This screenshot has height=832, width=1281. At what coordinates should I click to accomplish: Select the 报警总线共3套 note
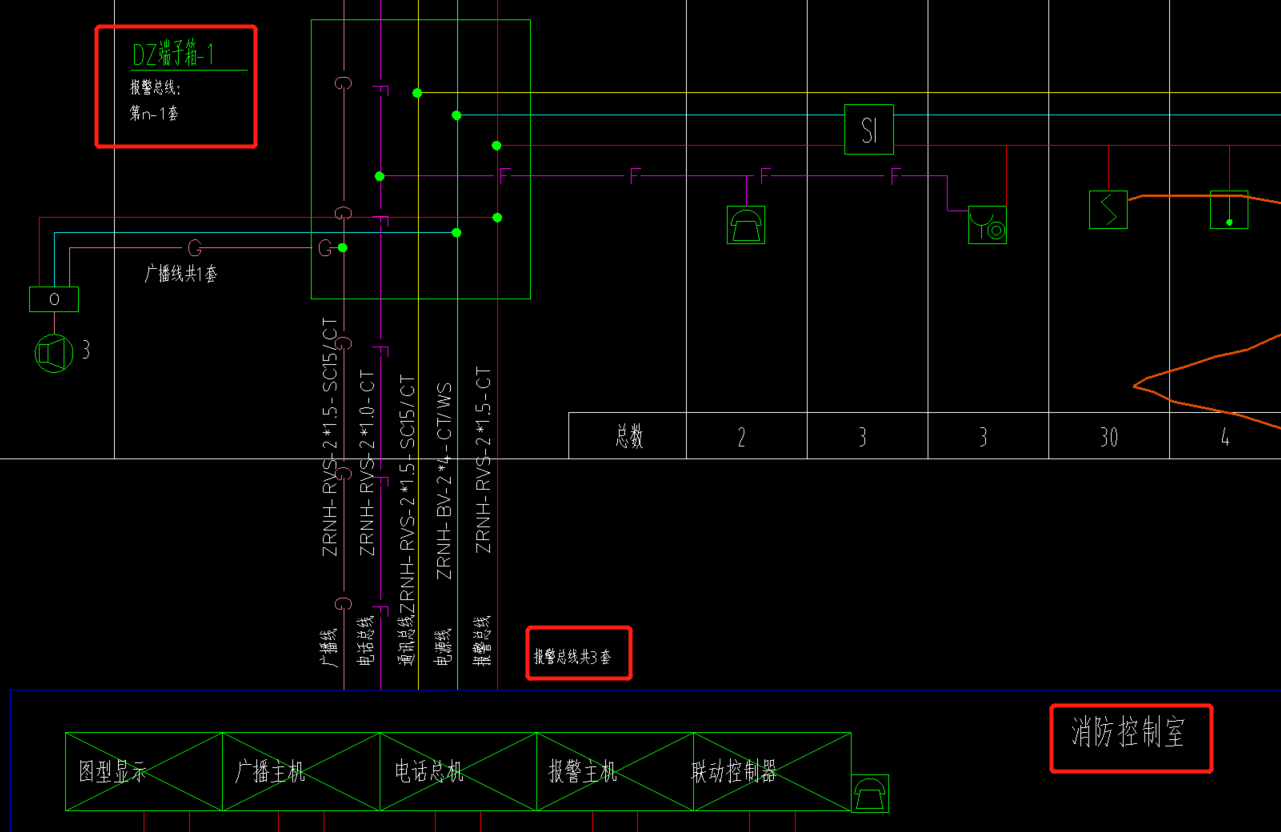click(572, 657)
